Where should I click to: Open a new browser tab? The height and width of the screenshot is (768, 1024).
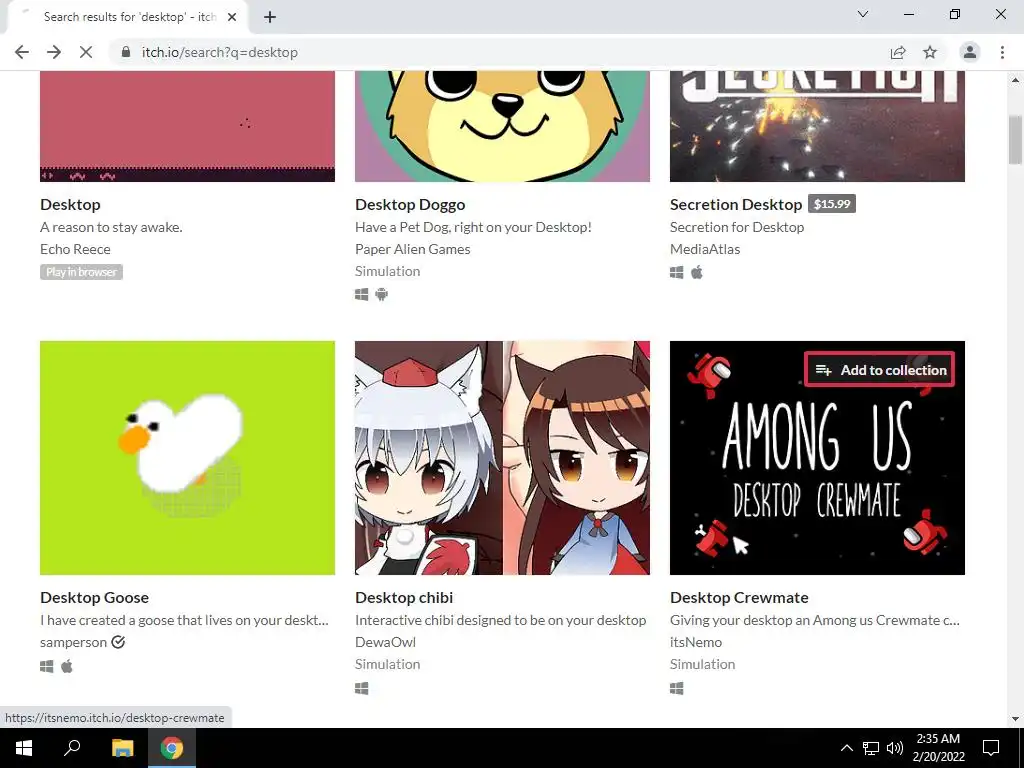pos(270,17)
